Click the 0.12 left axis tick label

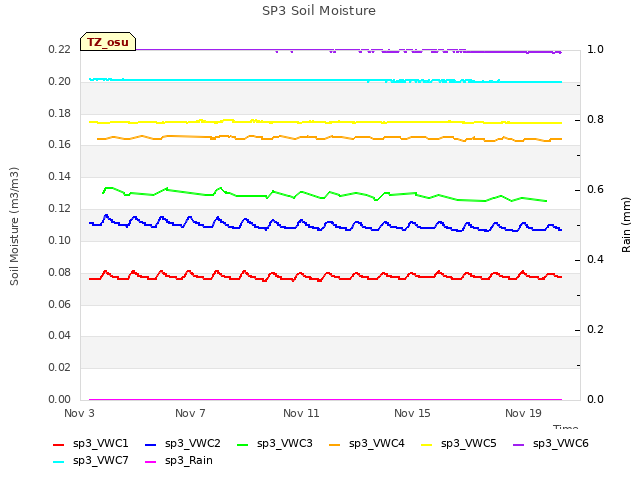point(60,208)
